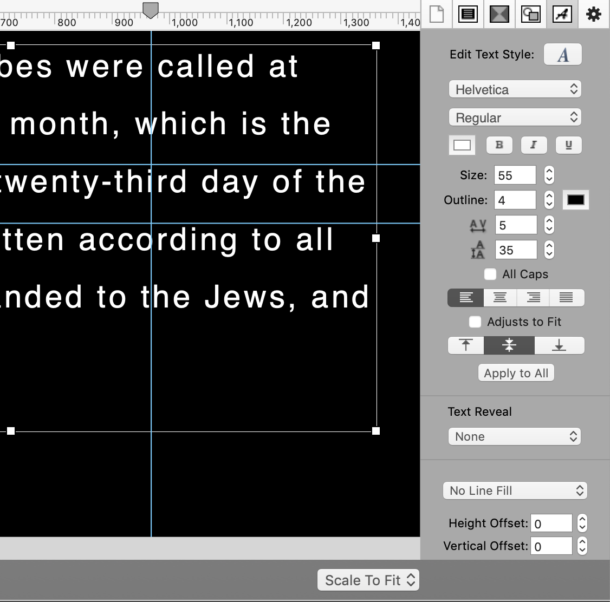Open the text properties tab icon
This screenshot has height=602, width=610.
tap(562, 14)
